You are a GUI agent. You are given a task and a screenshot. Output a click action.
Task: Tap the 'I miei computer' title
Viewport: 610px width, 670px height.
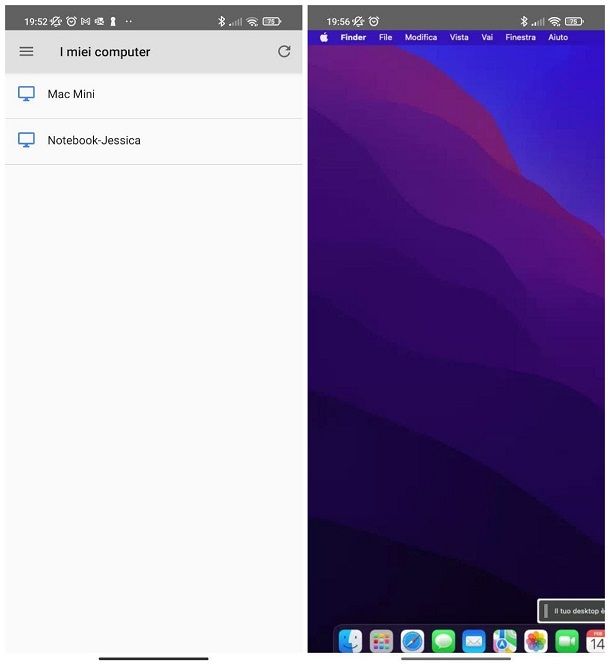point(105,52)
